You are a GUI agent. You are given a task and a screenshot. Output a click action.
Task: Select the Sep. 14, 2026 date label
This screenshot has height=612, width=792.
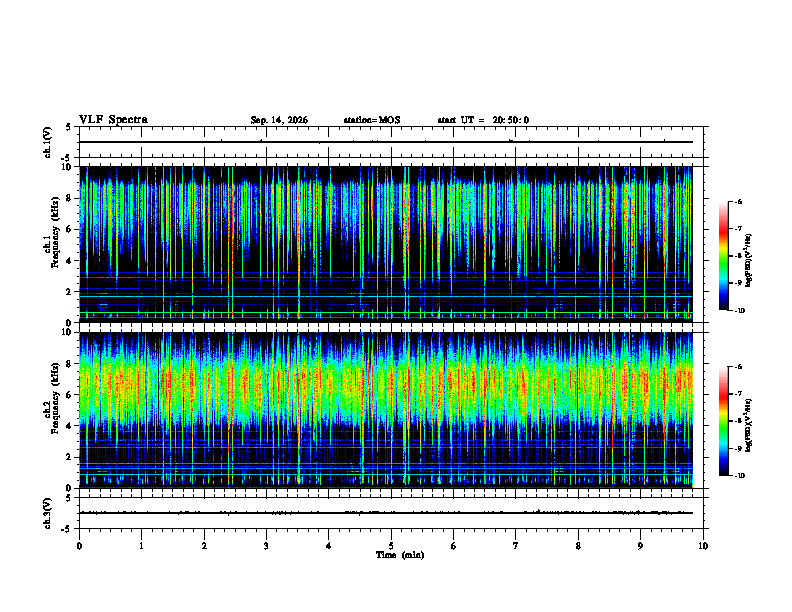point(279,120)
